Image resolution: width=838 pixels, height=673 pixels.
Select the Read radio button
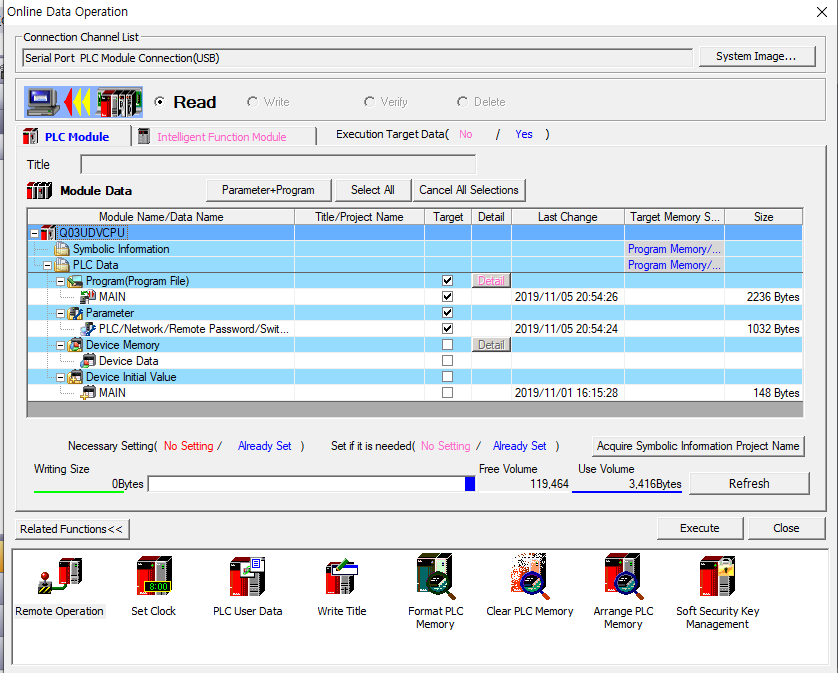(159, 102)
